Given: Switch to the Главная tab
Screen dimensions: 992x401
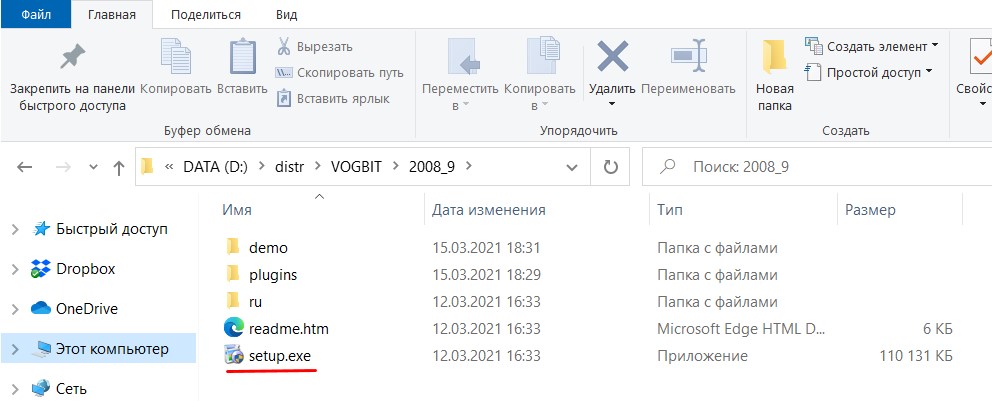Looking at the screenshot, I should (111, 14).
